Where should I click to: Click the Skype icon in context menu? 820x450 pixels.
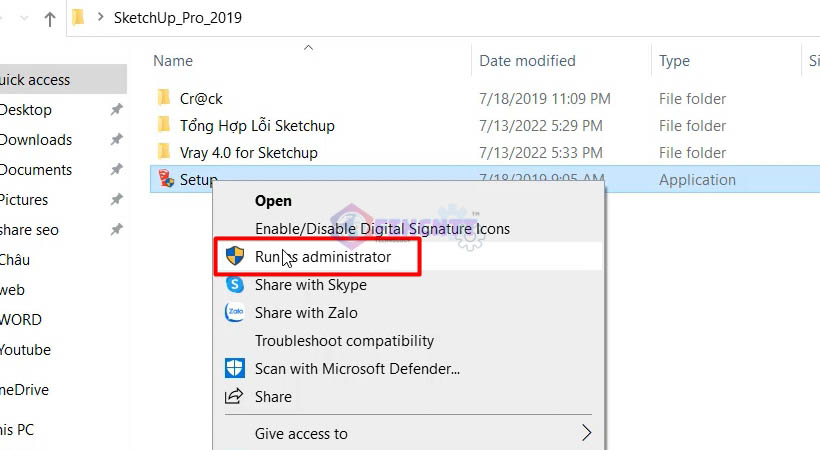[235, 285]
